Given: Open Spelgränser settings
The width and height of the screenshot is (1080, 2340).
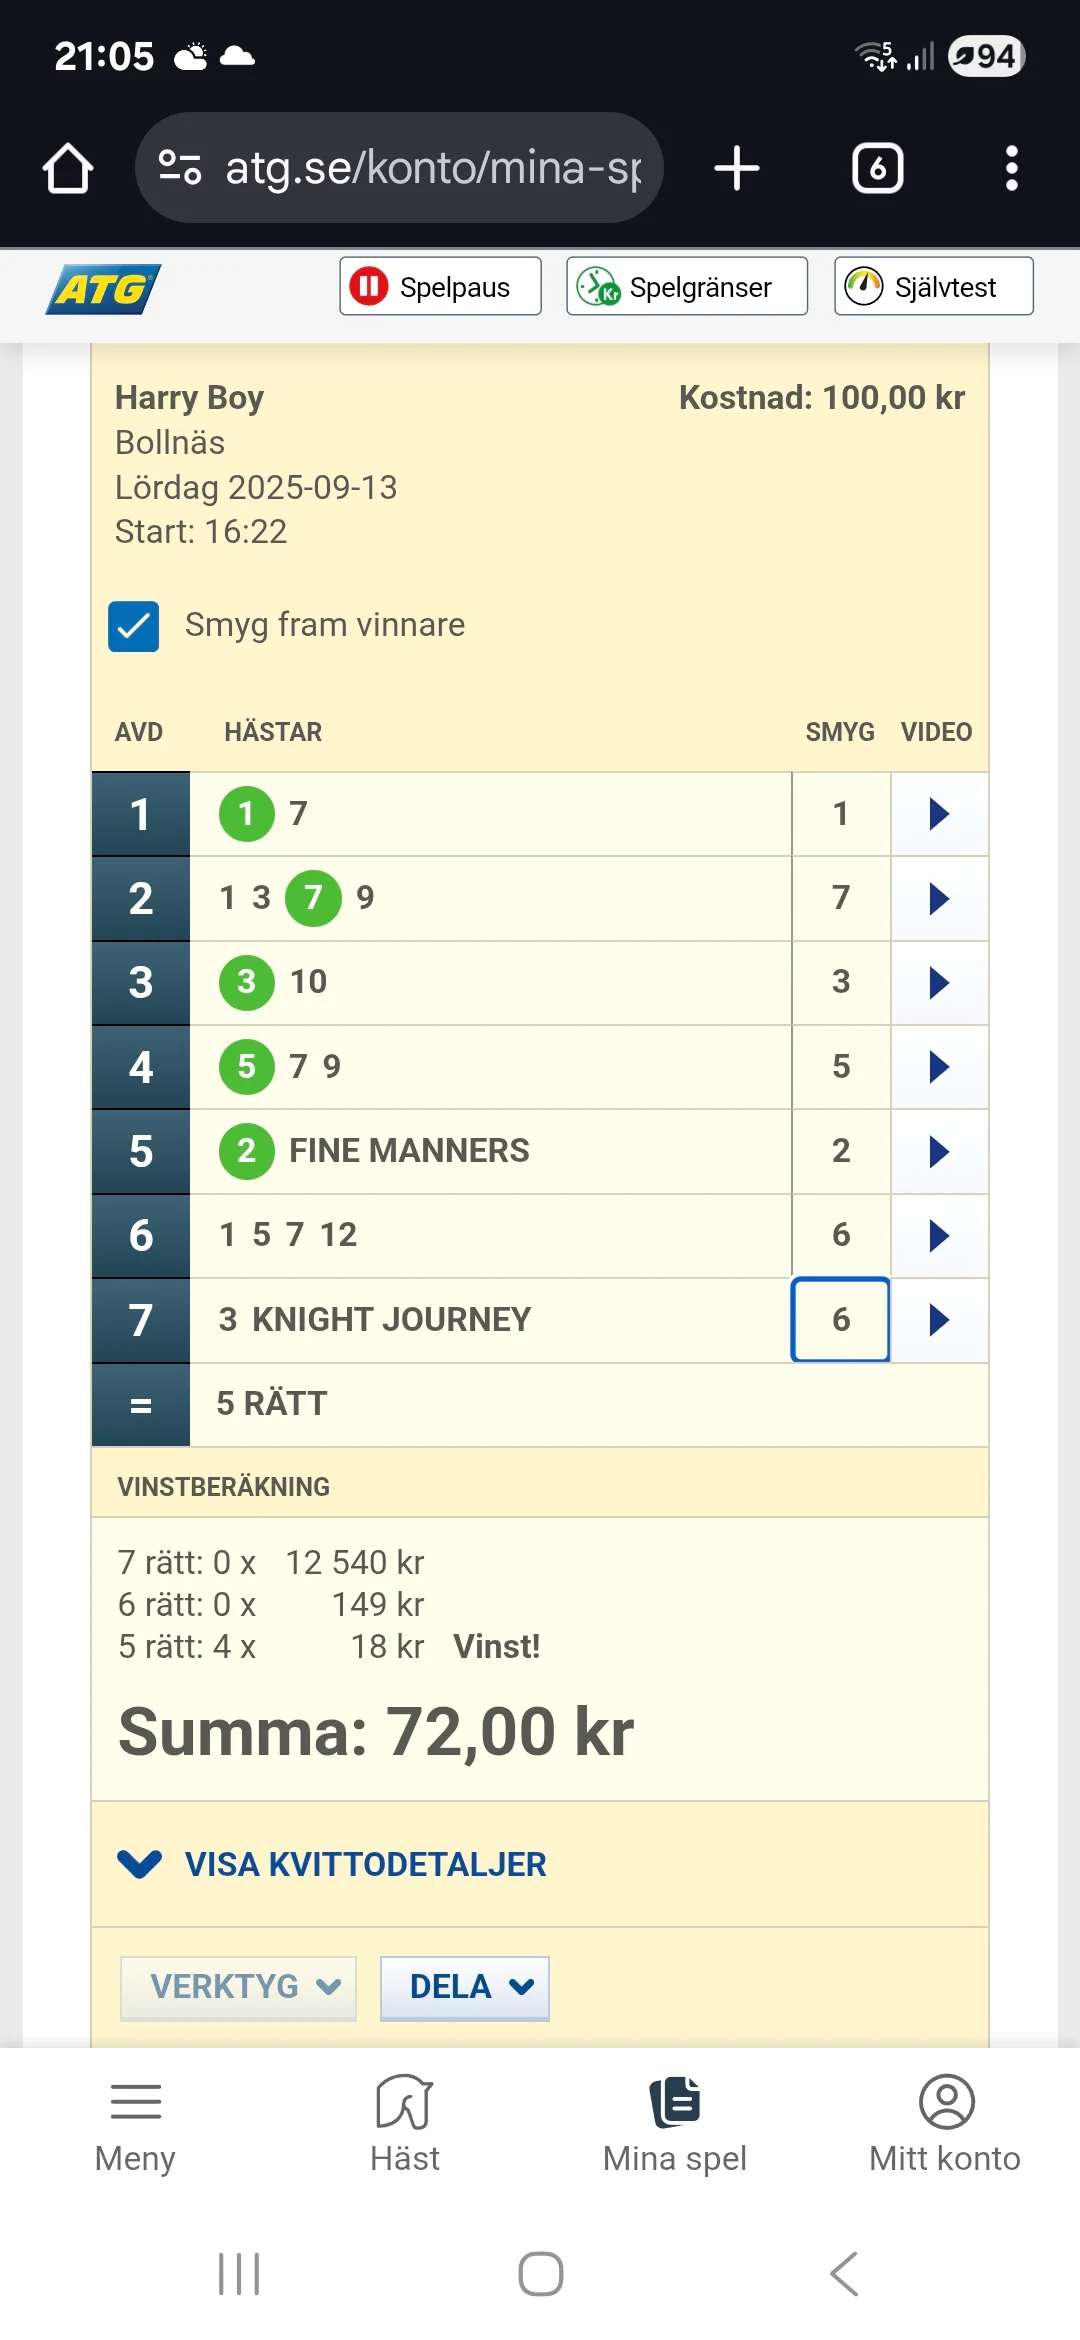Looking at the screenshot, I should [687, 287].
